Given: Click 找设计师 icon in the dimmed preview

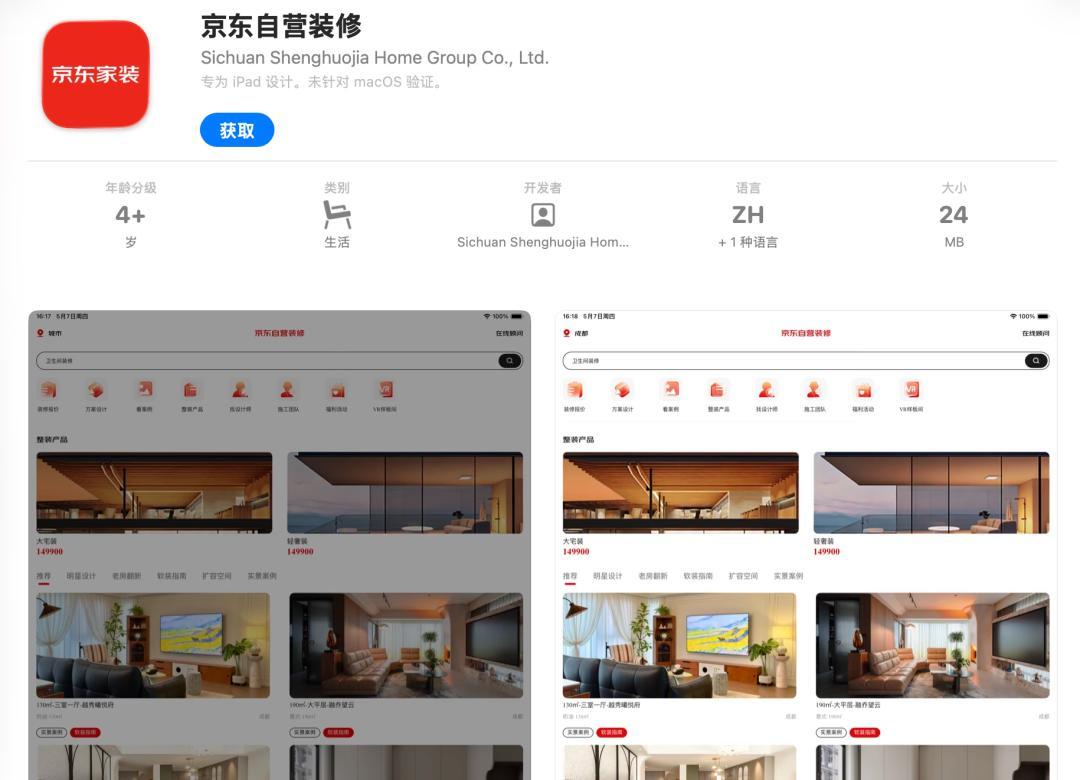Looking at the screenshot, I should pyautogui.click(x=240, y=390).
